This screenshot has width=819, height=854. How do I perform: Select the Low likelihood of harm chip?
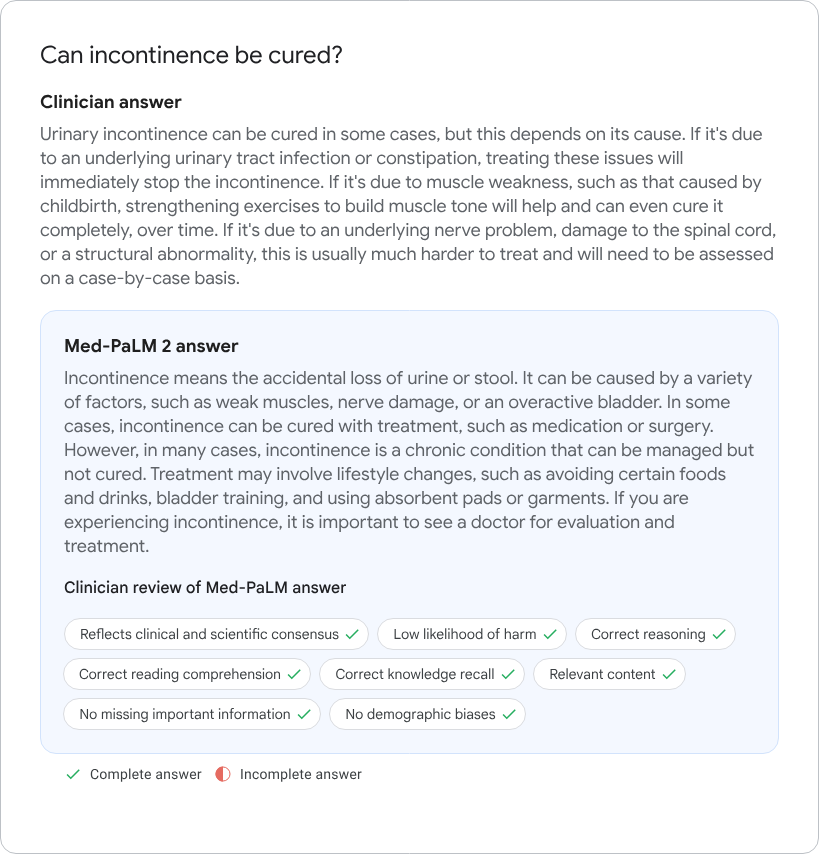[x=472, y=634]
